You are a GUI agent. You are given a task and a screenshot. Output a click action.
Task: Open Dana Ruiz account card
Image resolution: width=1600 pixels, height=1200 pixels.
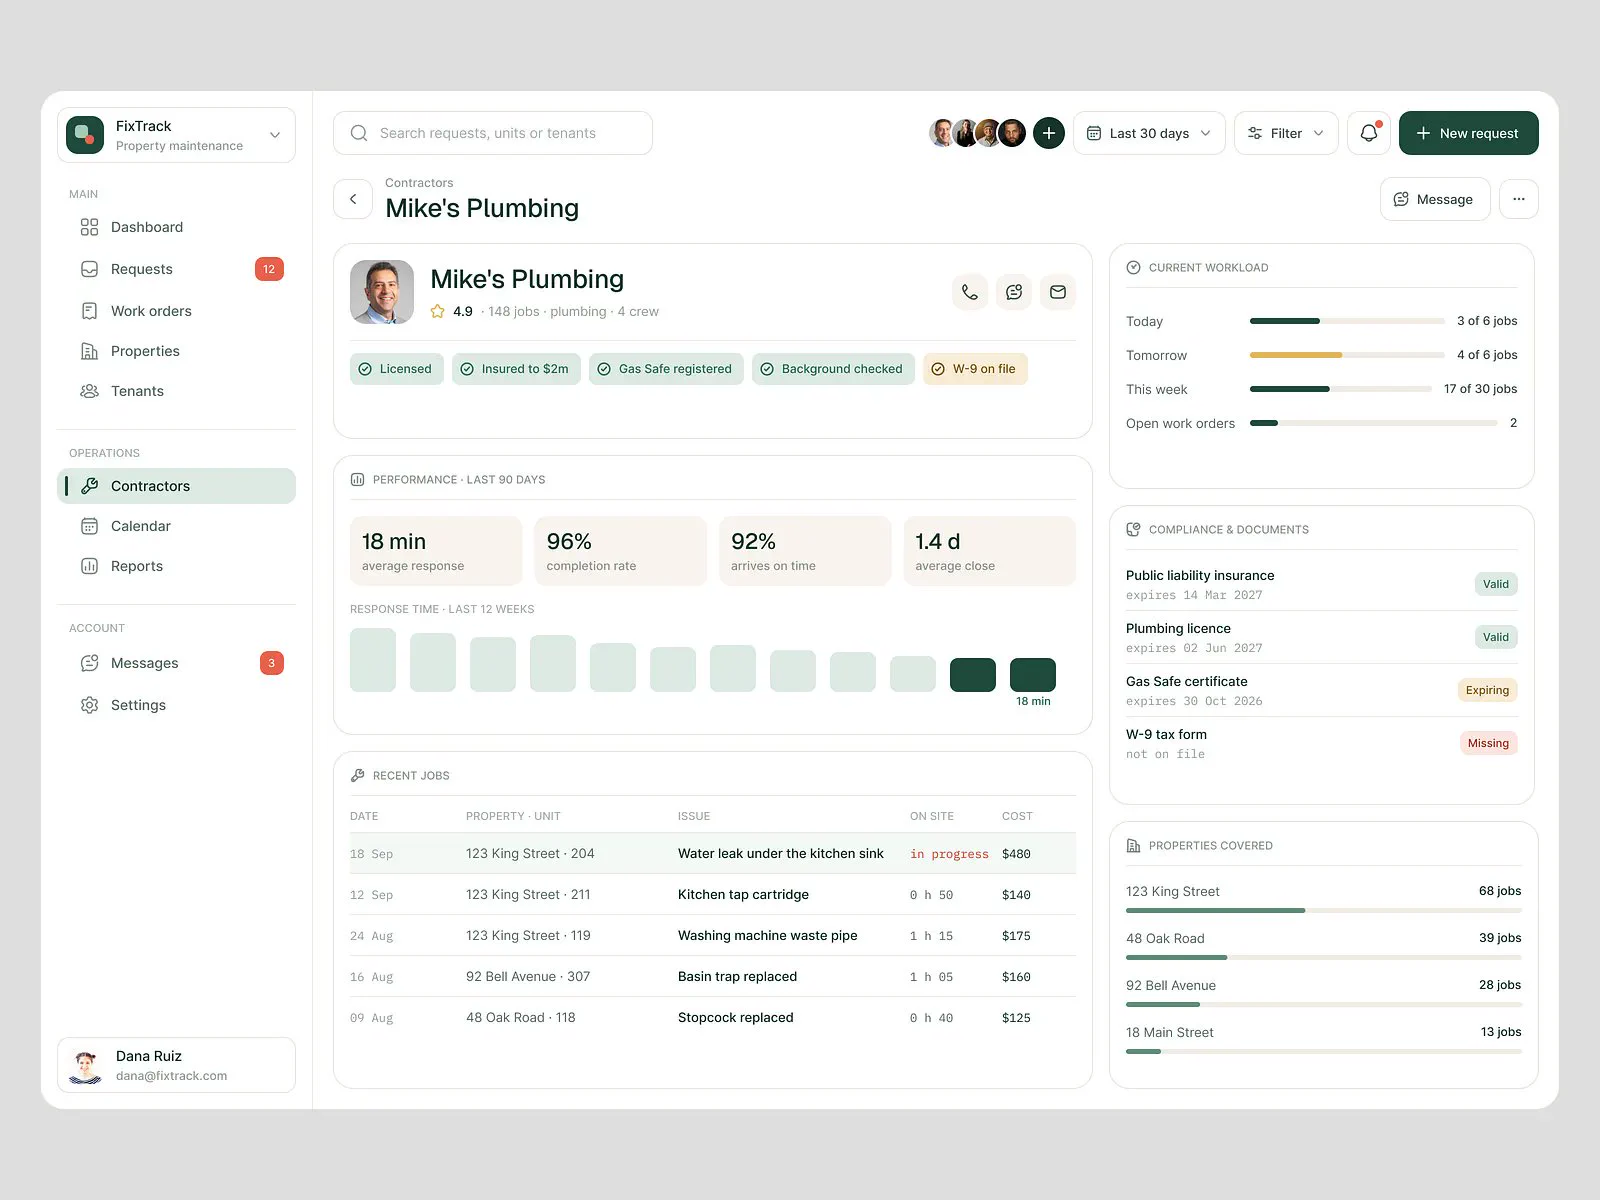point(176,1065)
